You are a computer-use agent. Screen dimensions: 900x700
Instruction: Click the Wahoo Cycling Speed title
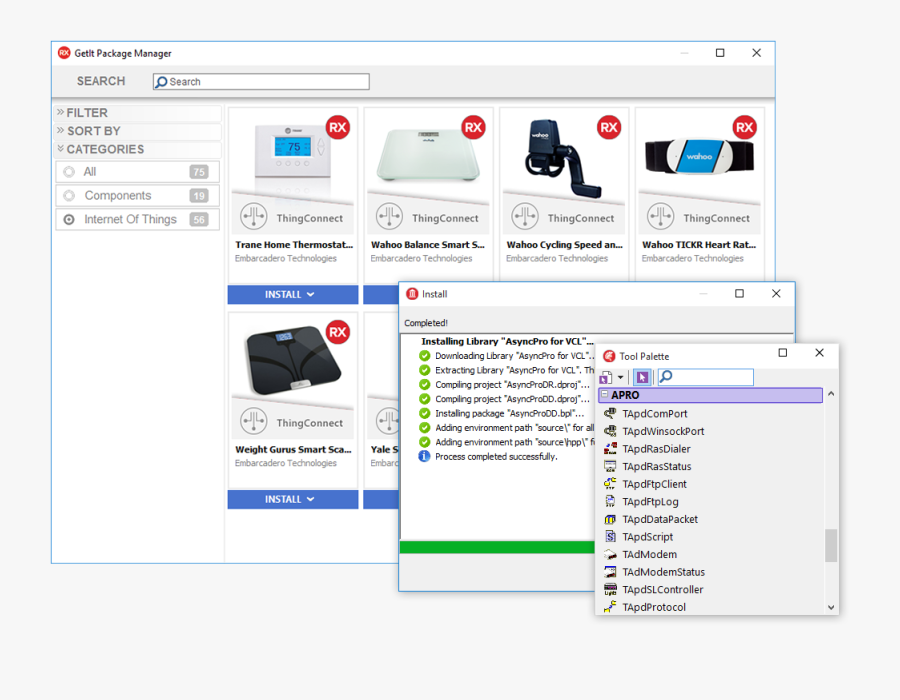coord(564,244)
